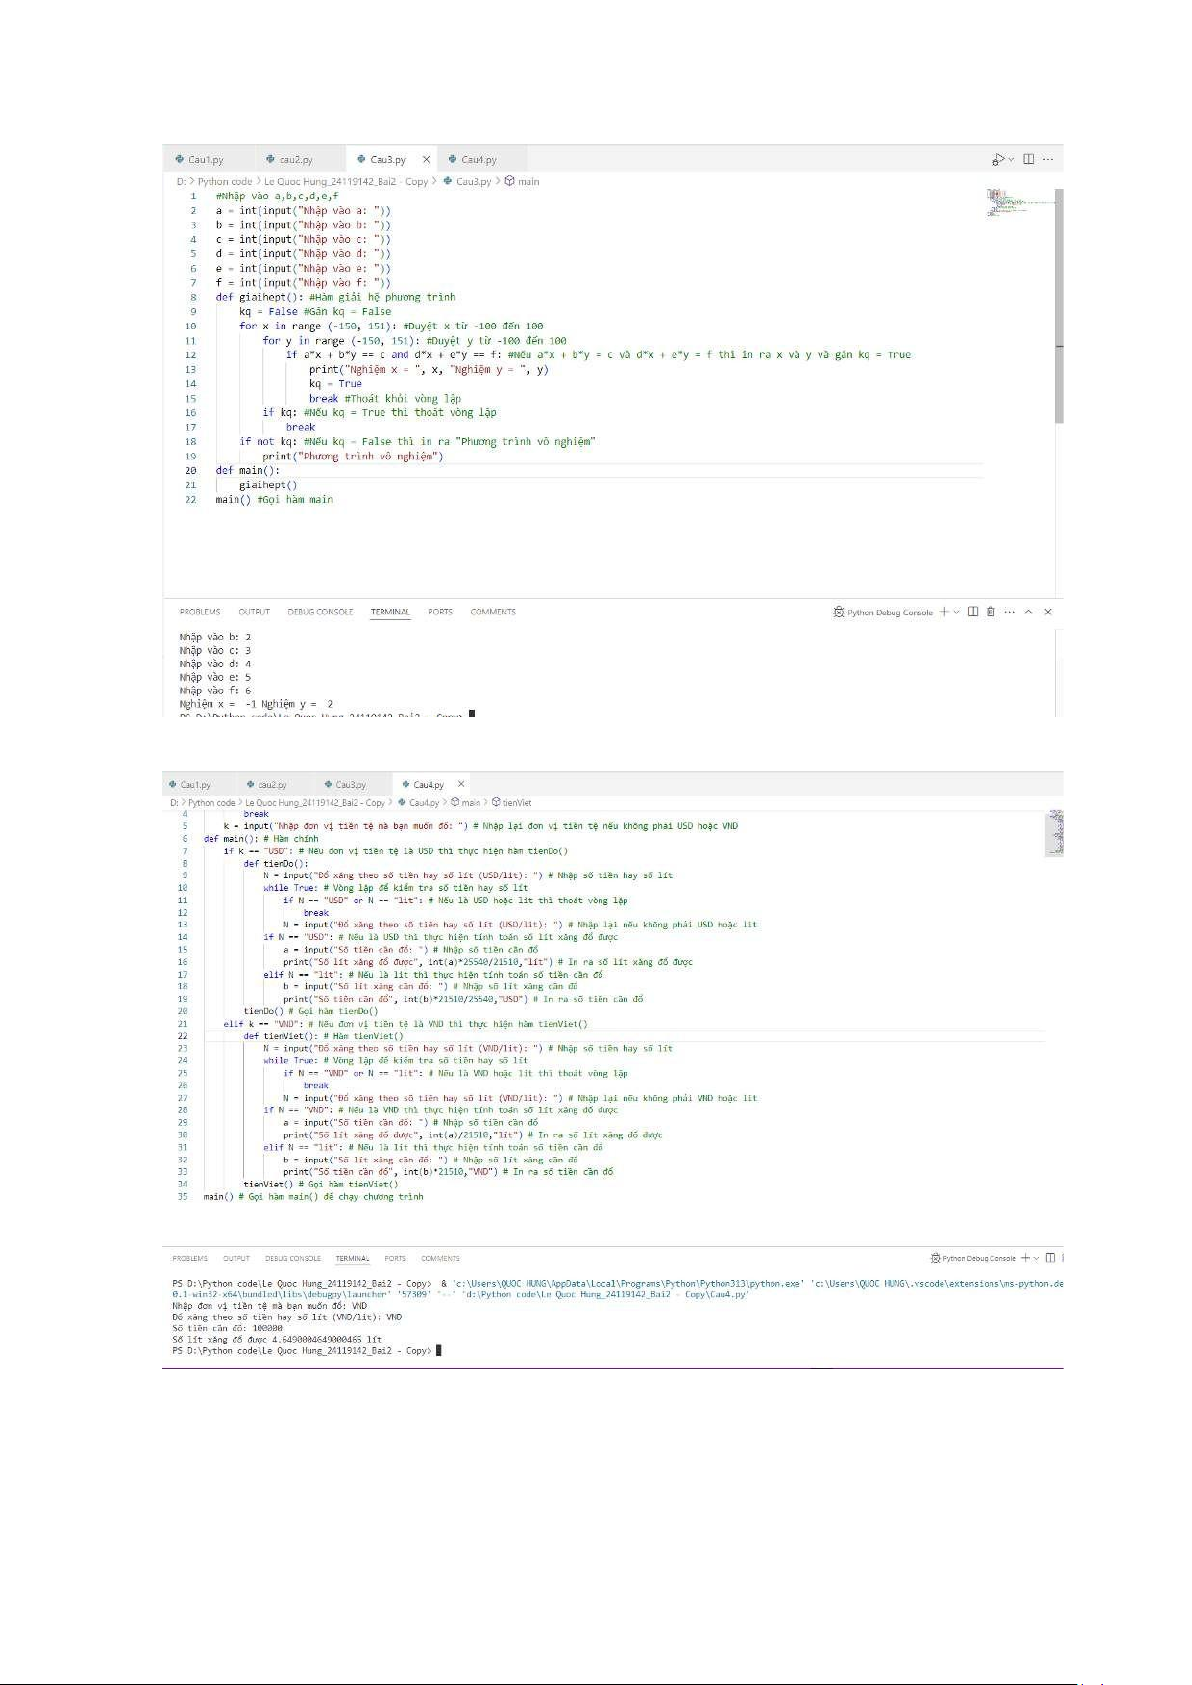This screenshot has height=1685, width=1192.
Task: Split the Cau3.py editor to the side
Action: tap(1028, 160)
